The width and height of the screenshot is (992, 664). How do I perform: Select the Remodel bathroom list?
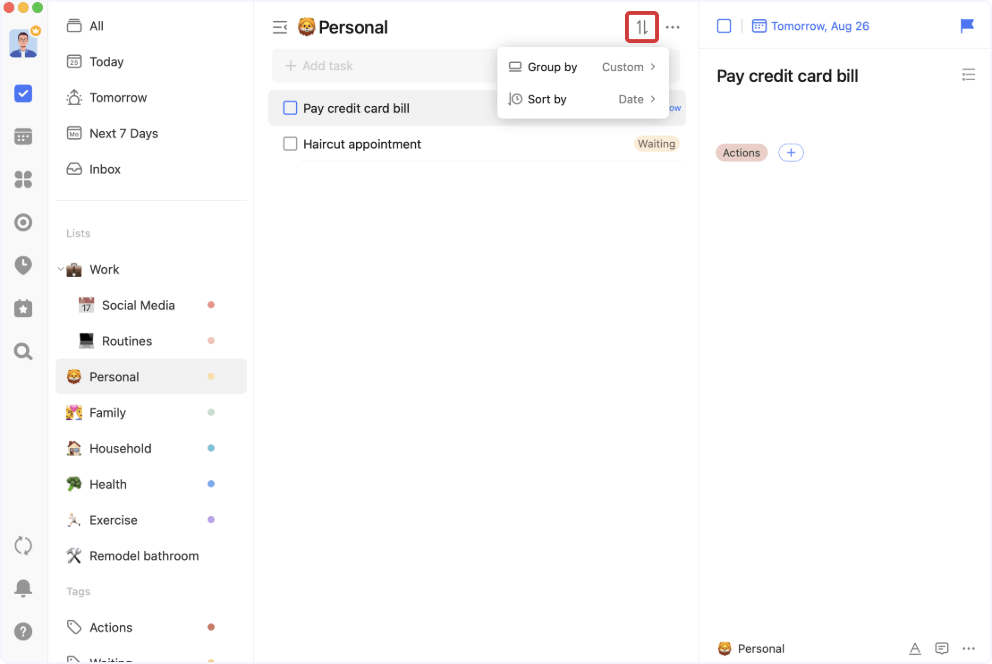click(151, 556)
